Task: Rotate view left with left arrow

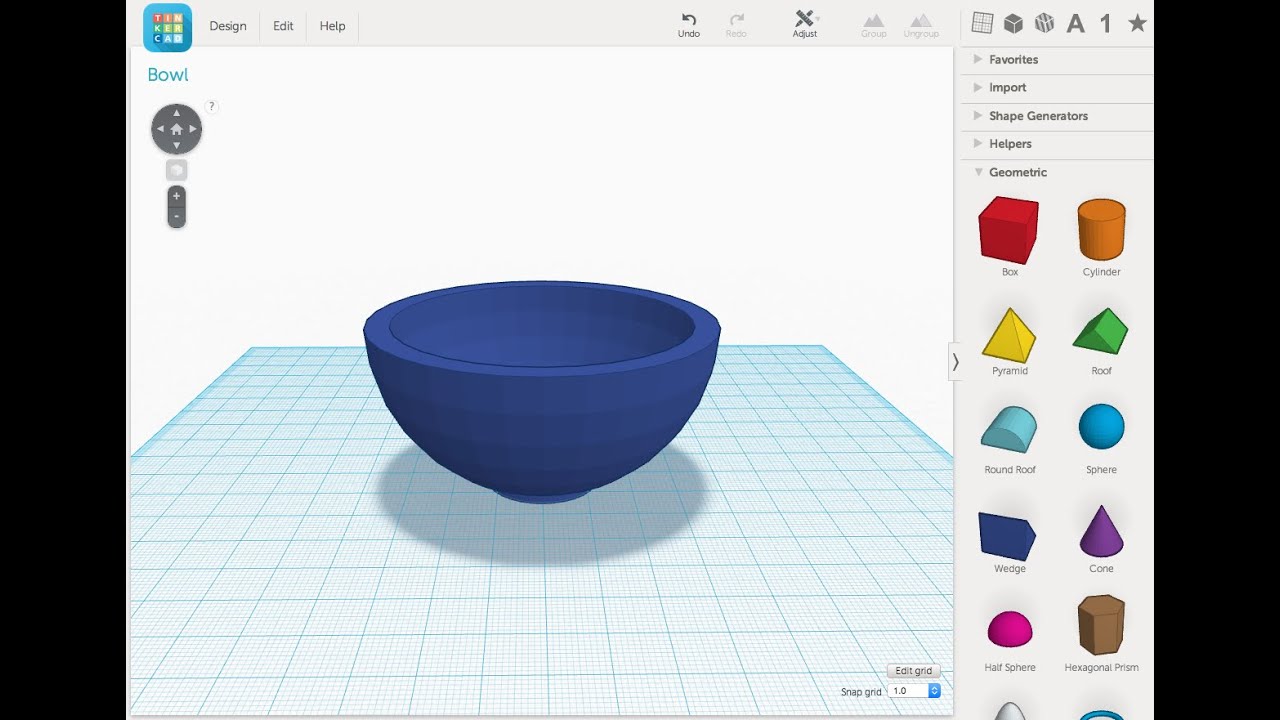Action: [160, 129]
